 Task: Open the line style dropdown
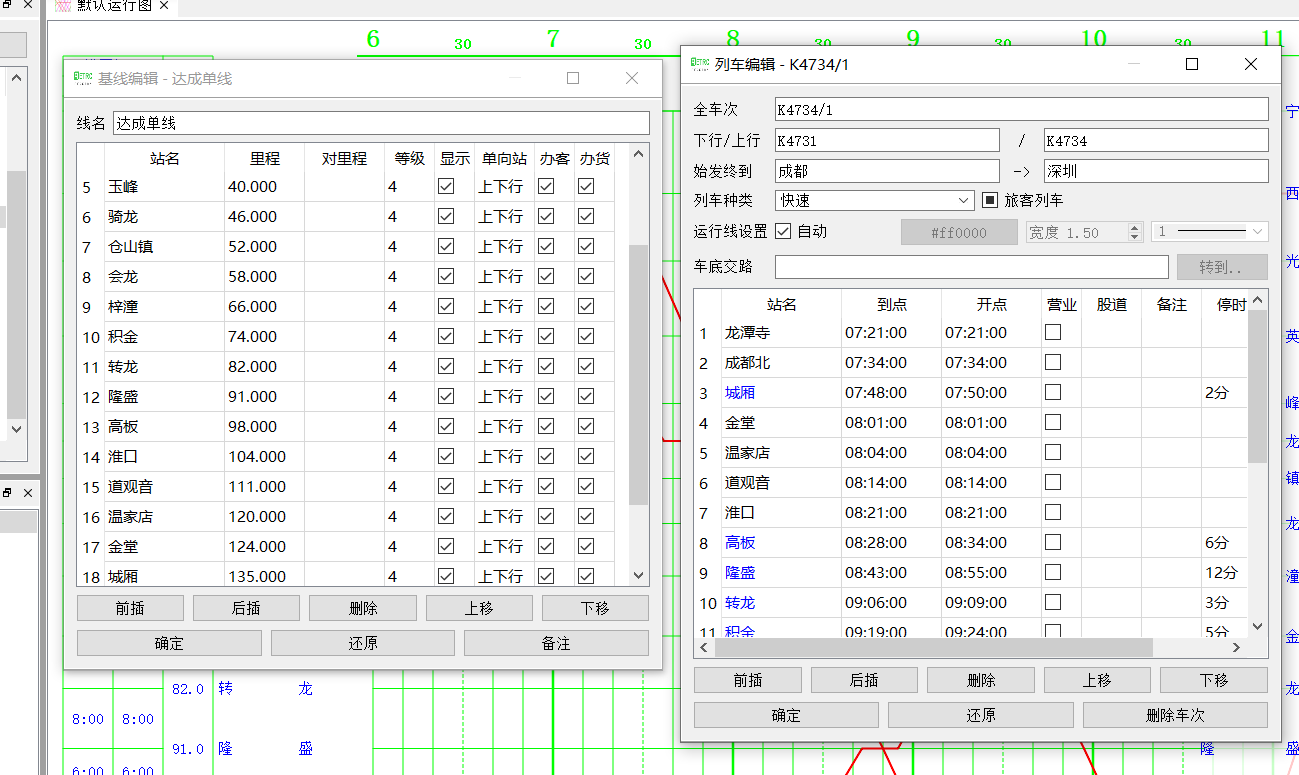[x=1210, y=232]
